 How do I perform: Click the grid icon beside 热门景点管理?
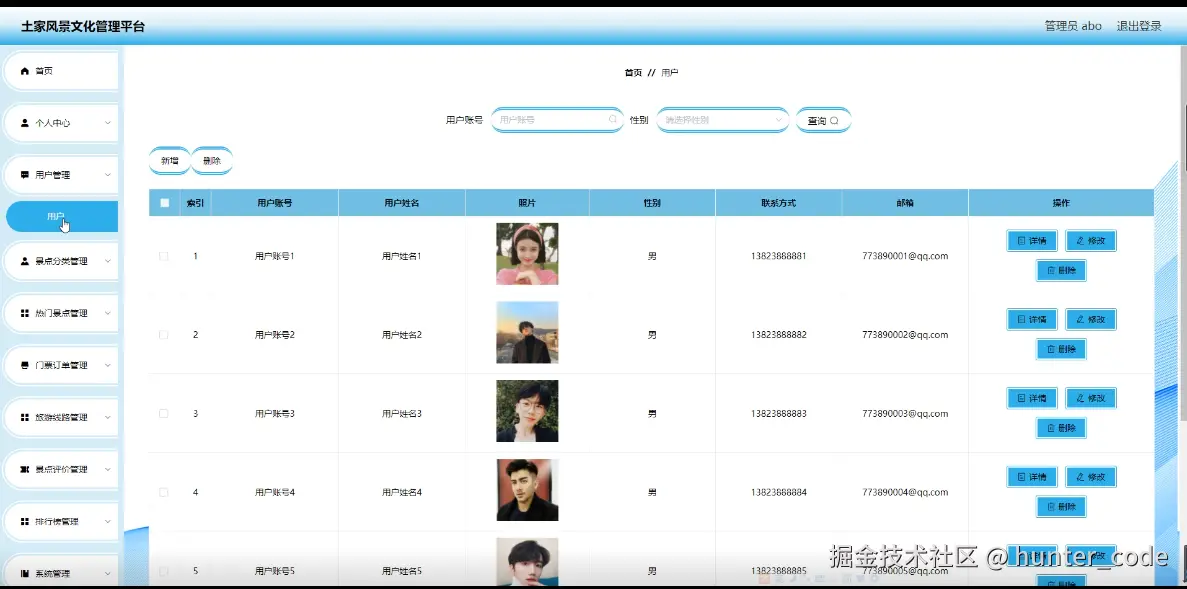tap(25, 313)
